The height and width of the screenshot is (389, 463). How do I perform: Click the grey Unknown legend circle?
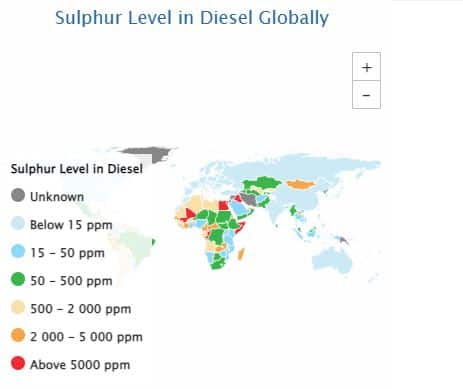(18, 195)
